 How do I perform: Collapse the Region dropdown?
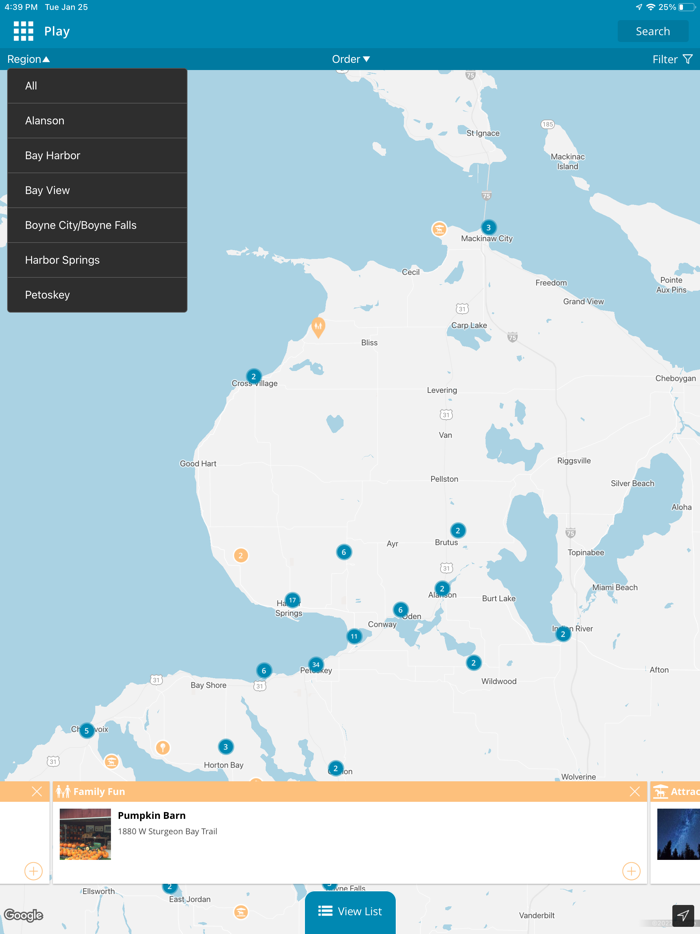pyautogui.click(x=29, y=59)
